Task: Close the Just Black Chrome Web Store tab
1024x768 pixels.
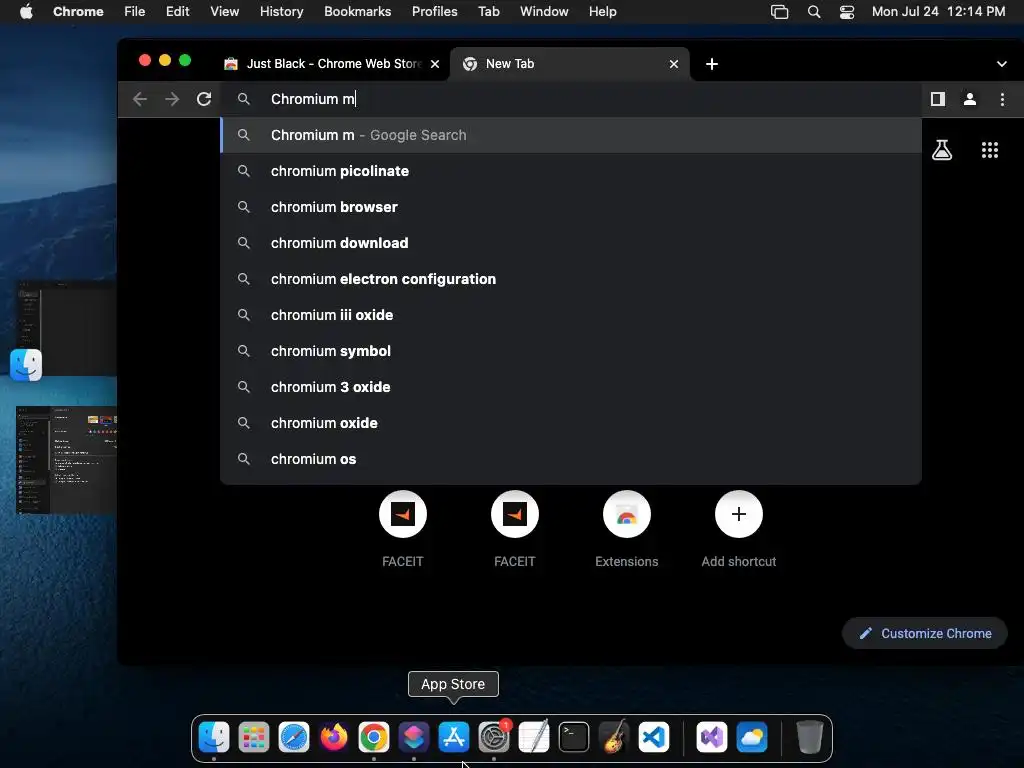Action: (x=435, y=64)
